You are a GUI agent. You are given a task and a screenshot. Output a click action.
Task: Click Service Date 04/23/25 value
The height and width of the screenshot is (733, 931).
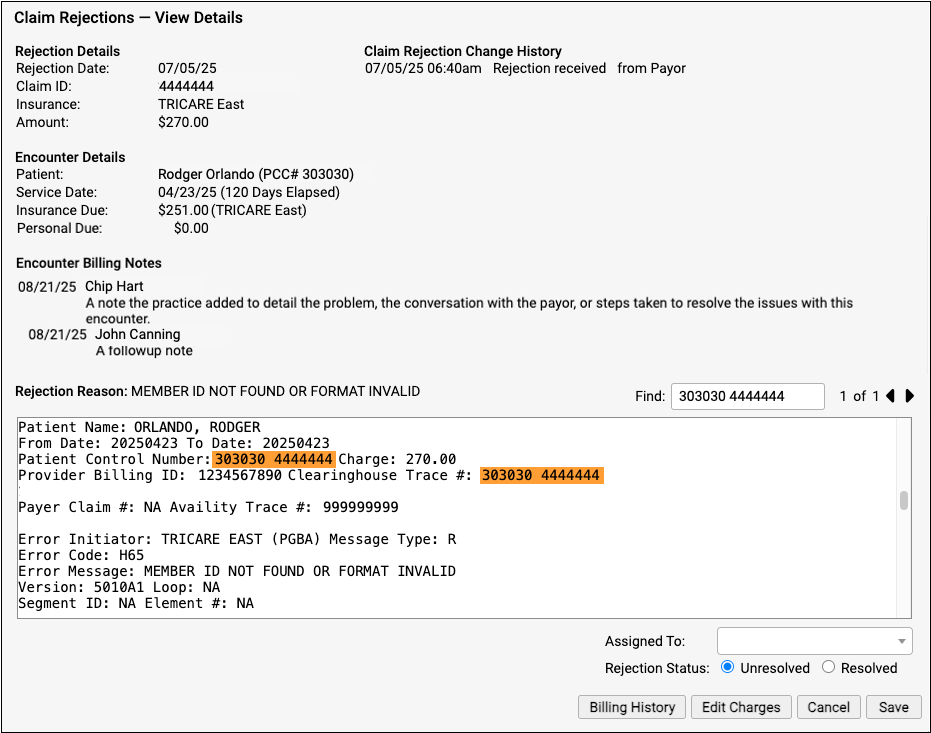[x=249, y=192]
